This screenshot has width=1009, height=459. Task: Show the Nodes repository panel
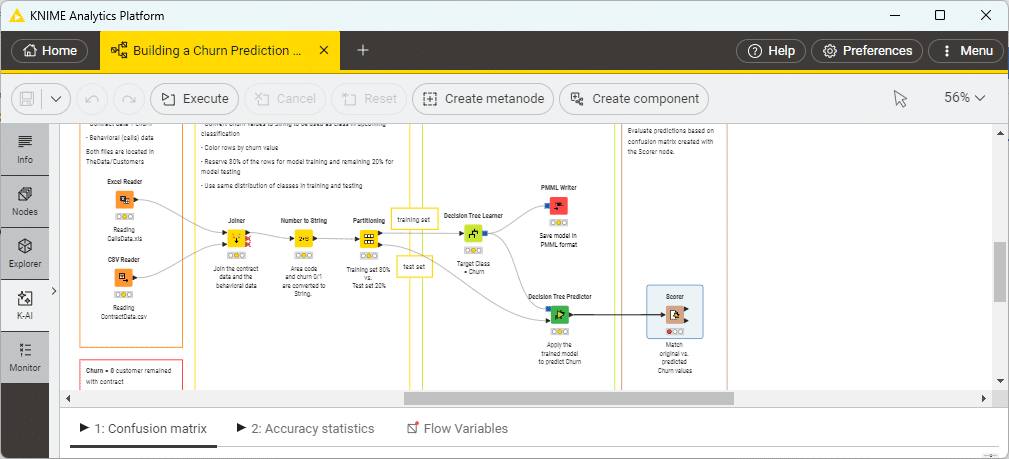tap(25, 200)
